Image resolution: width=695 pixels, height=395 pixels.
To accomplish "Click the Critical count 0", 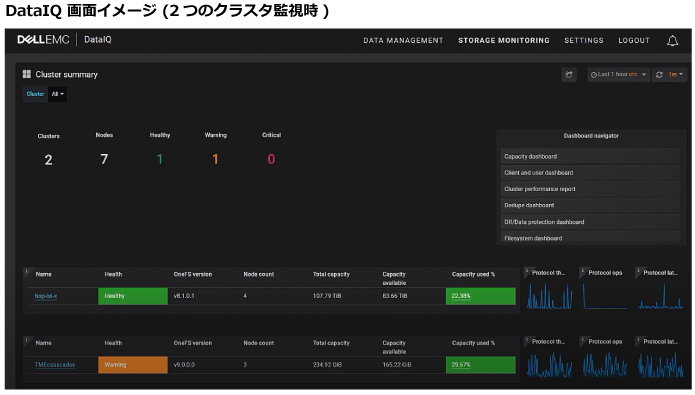I will coord(271,159).
